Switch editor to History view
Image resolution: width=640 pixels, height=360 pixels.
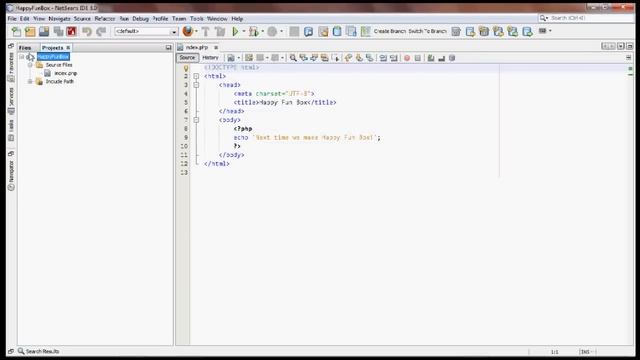(210, 58)
